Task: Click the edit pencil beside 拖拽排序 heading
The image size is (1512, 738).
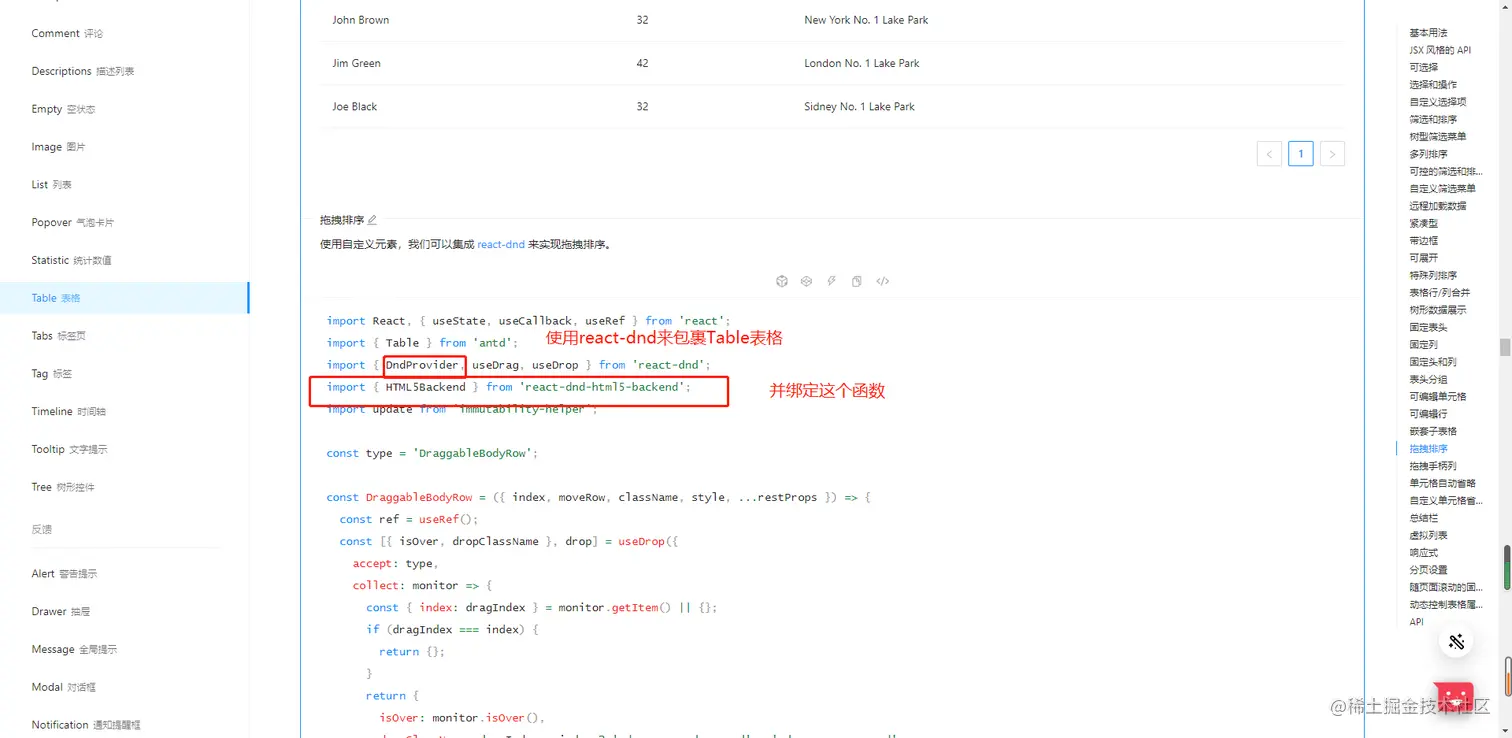Action: coord(371,219)
